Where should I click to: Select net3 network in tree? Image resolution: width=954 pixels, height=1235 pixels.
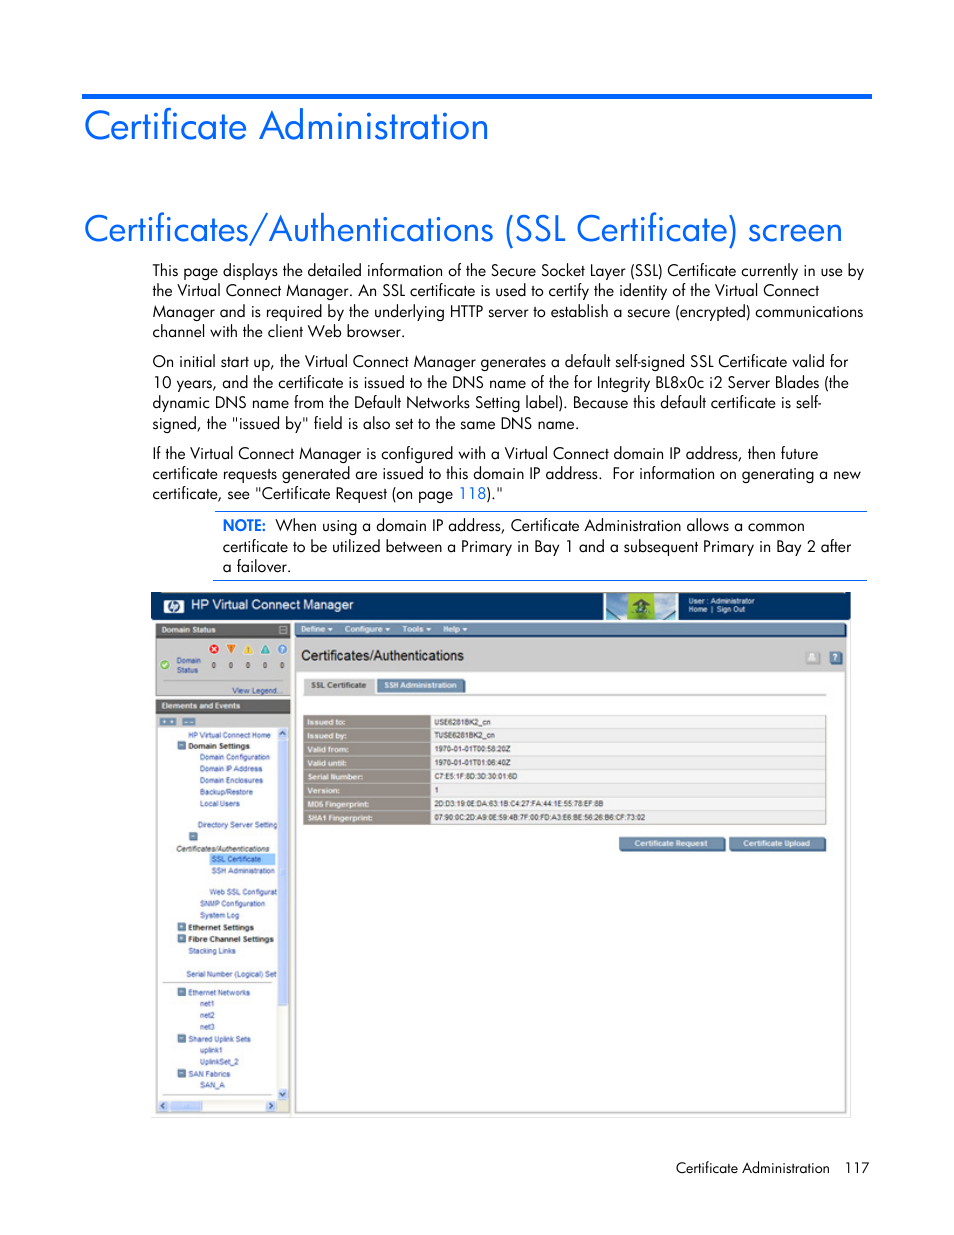(x=207, y=1027)
